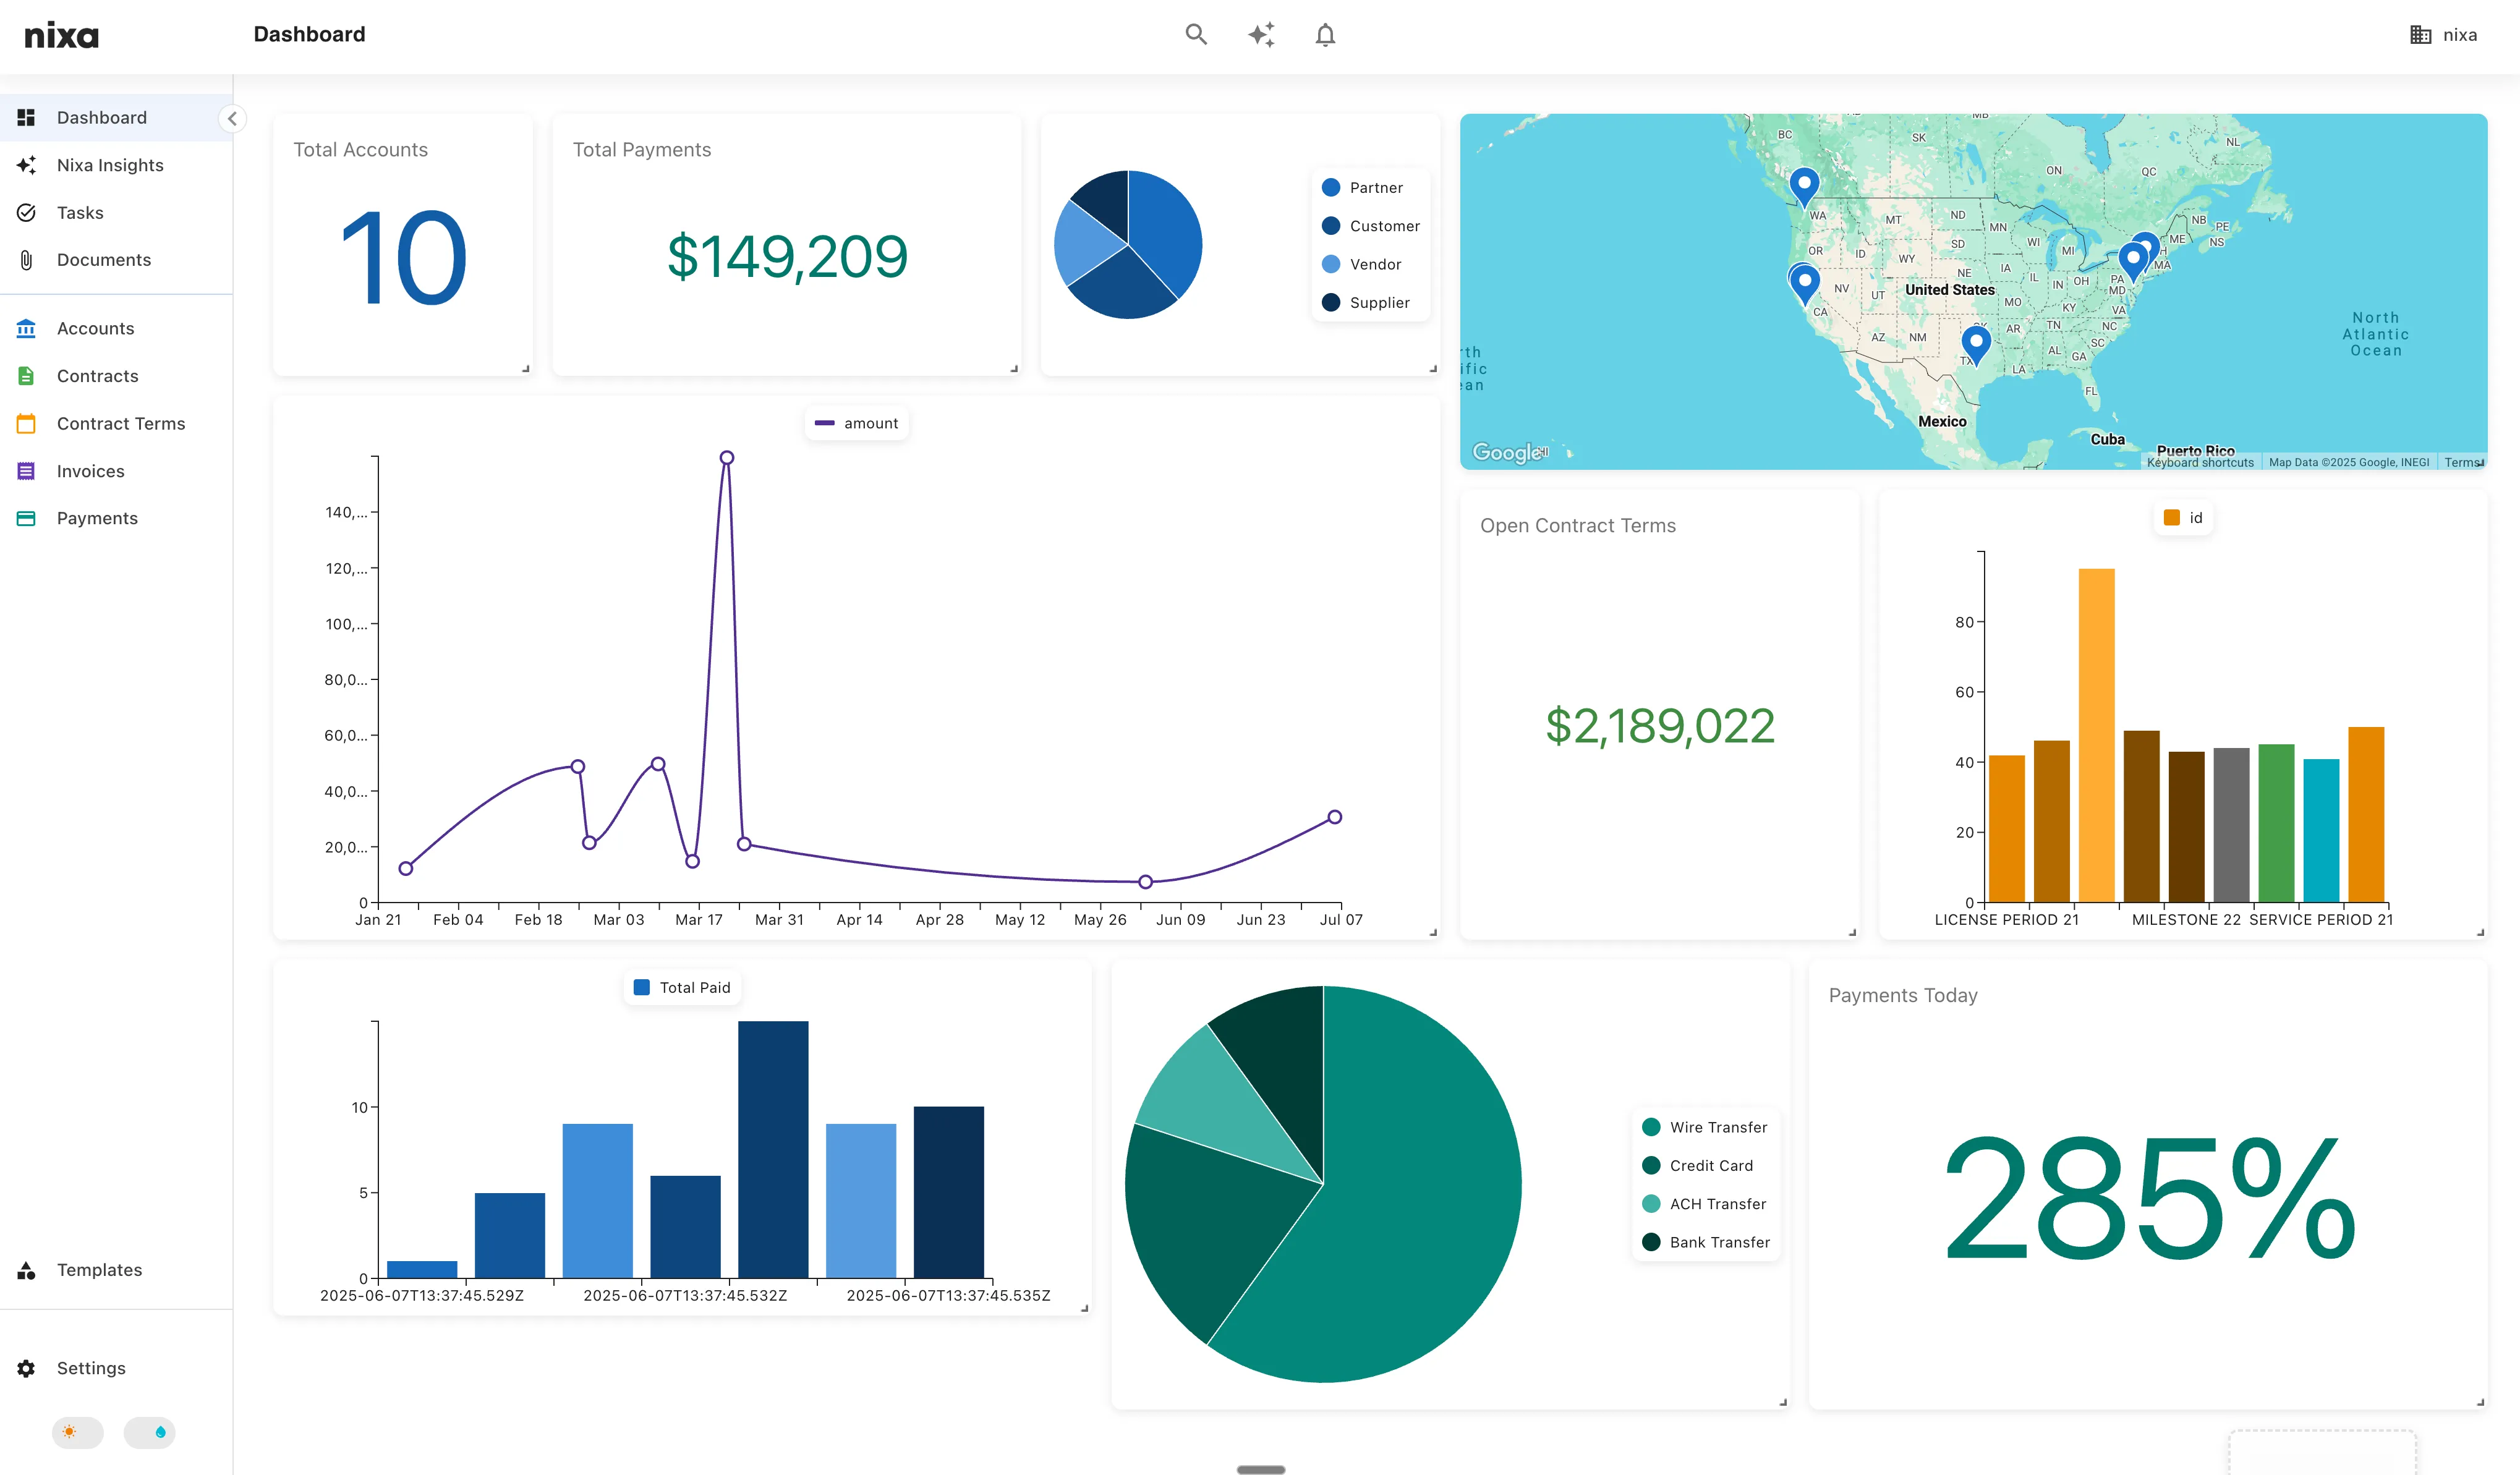Select the Contracts document icon in sidebar
This screenshot has height=1475, width=2520.
point(26,375)
